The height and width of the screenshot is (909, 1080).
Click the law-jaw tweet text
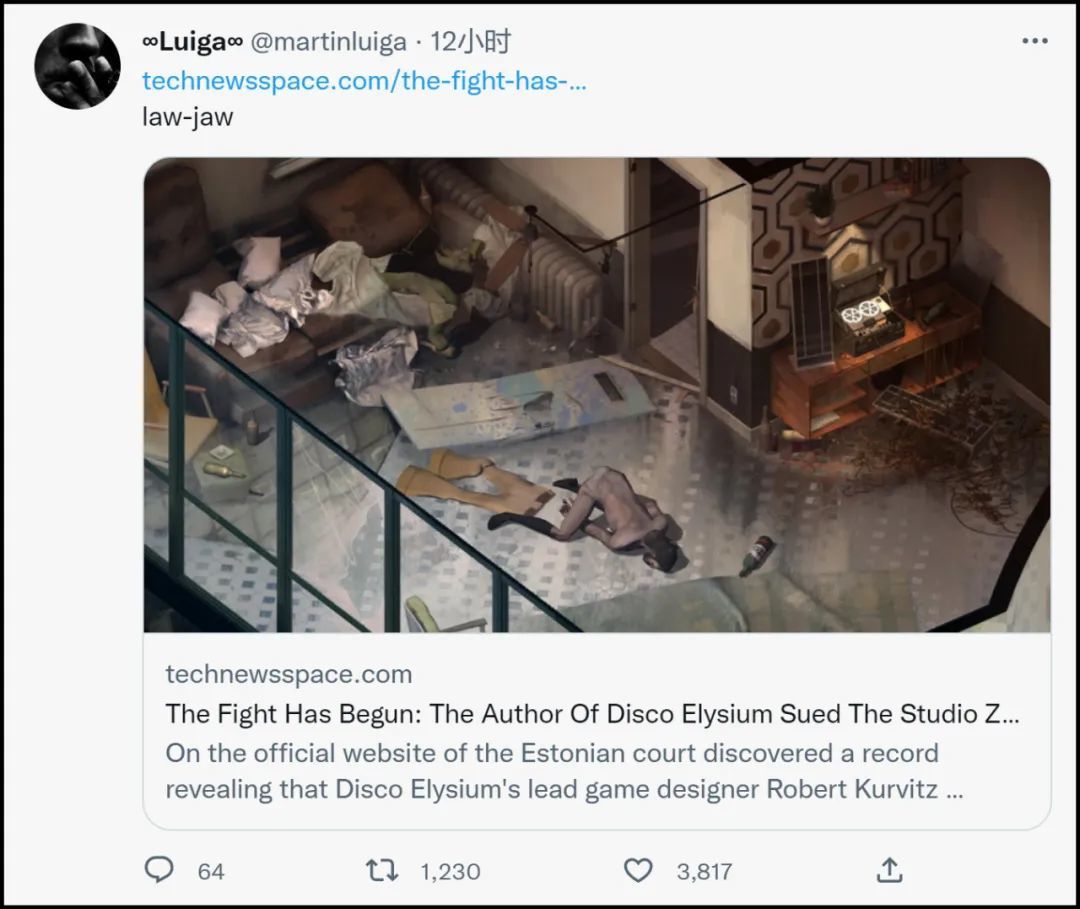[188, 116]
